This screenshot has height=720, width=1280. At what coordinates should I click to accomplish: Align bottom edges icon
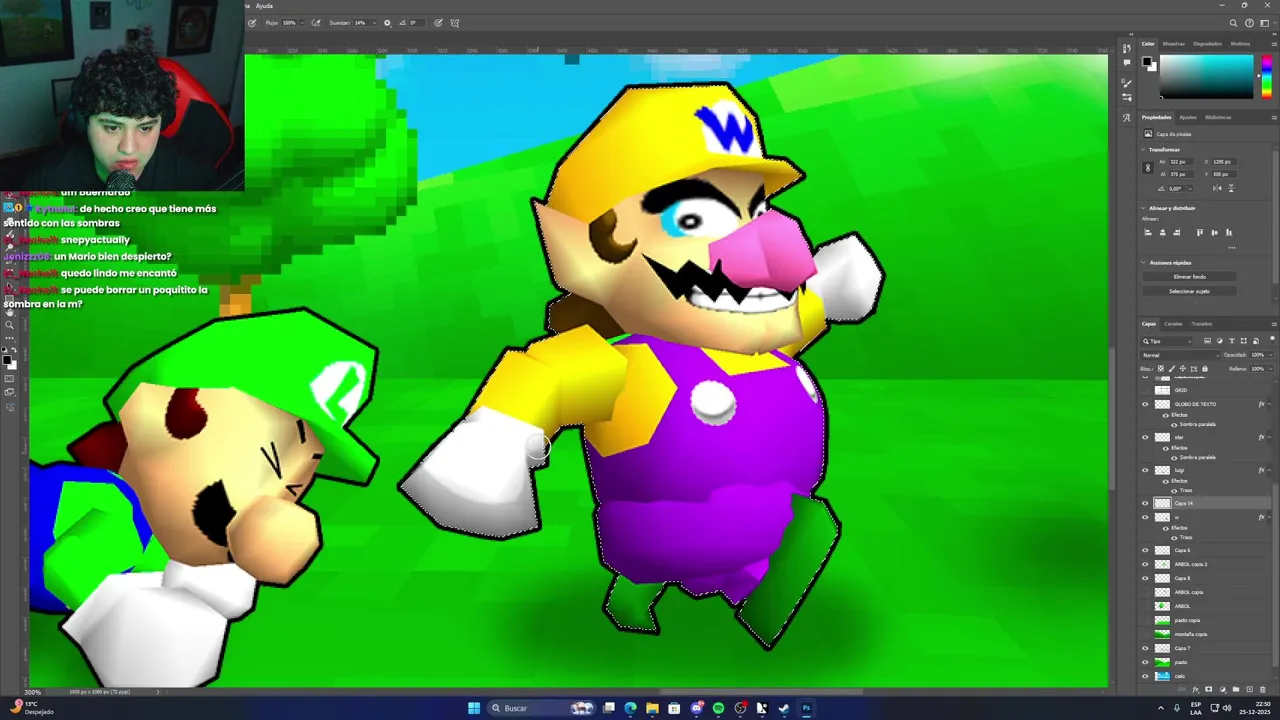[1229, 232]
